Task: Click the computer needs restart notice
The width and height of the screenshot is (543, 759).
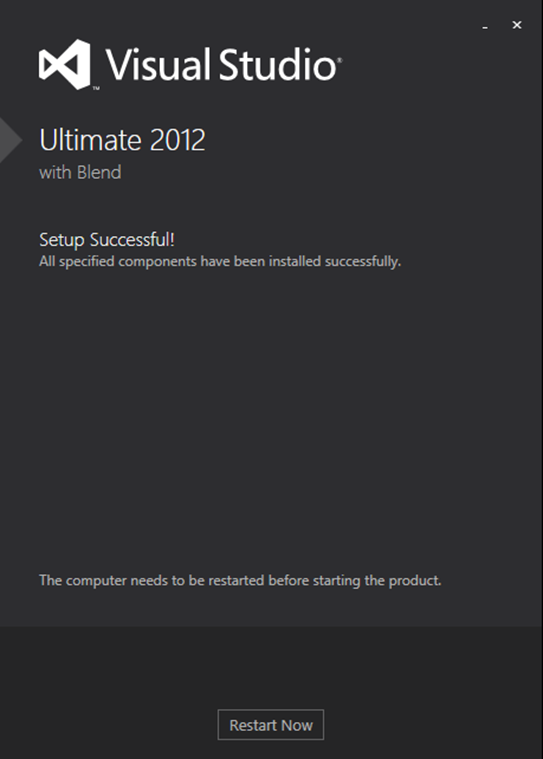Action: tap(240, 580)
